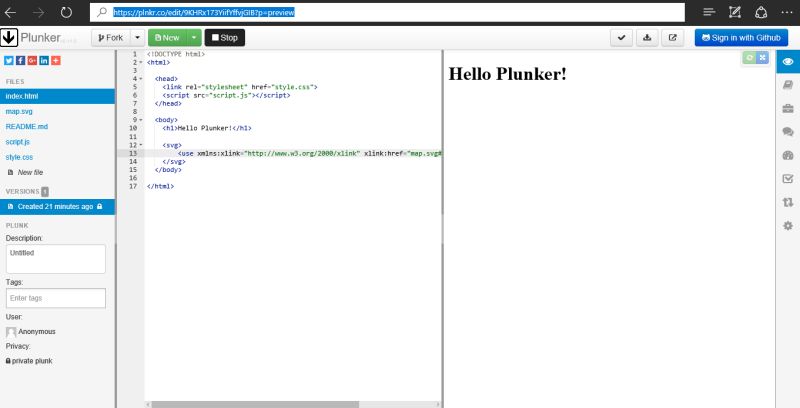
Task: Share plunk via LinkedIn icon
Action: coord(44,60)
